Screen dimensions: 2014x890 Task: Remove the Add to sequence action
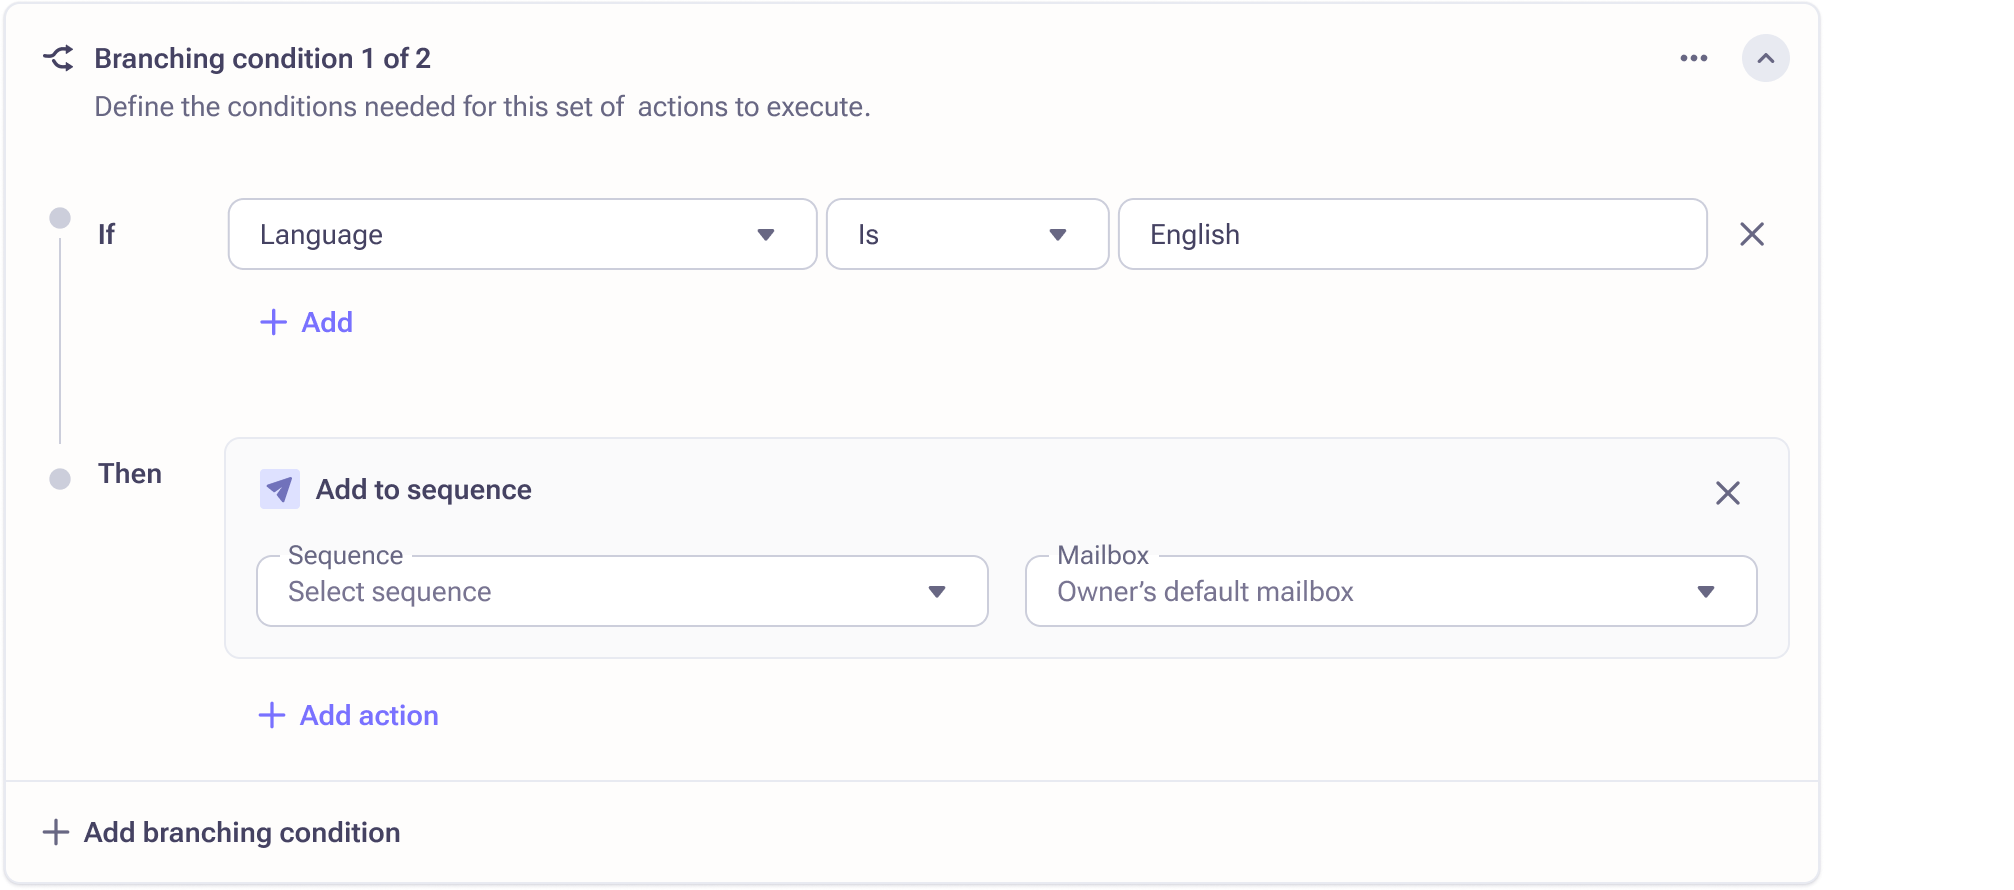(1727, 493)
